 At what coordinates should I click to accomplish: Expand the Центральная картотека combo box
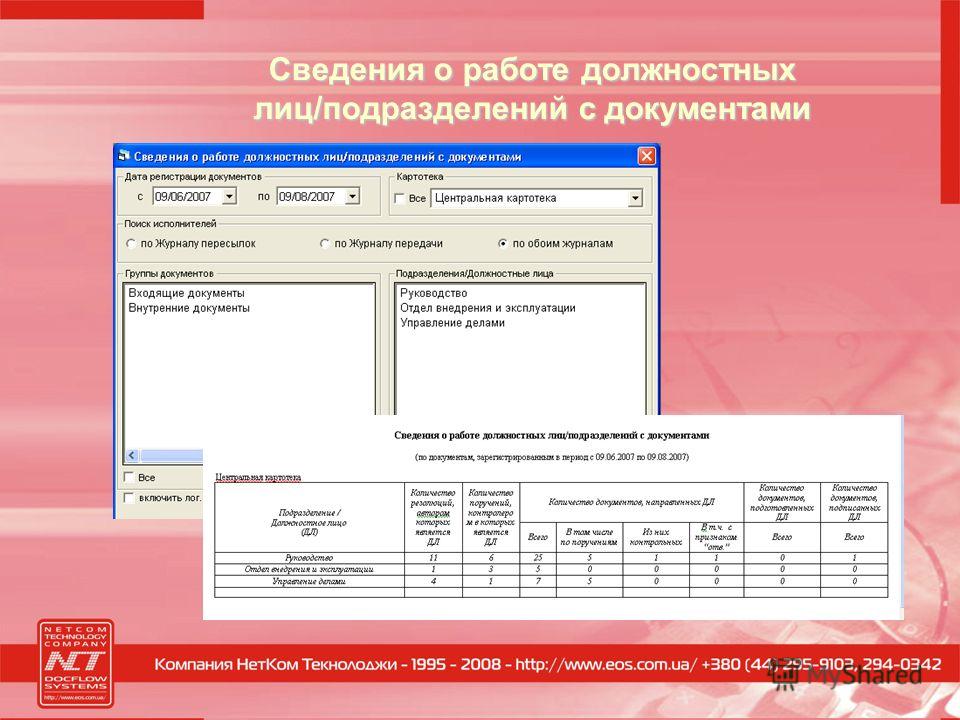(x=635, y=198)
